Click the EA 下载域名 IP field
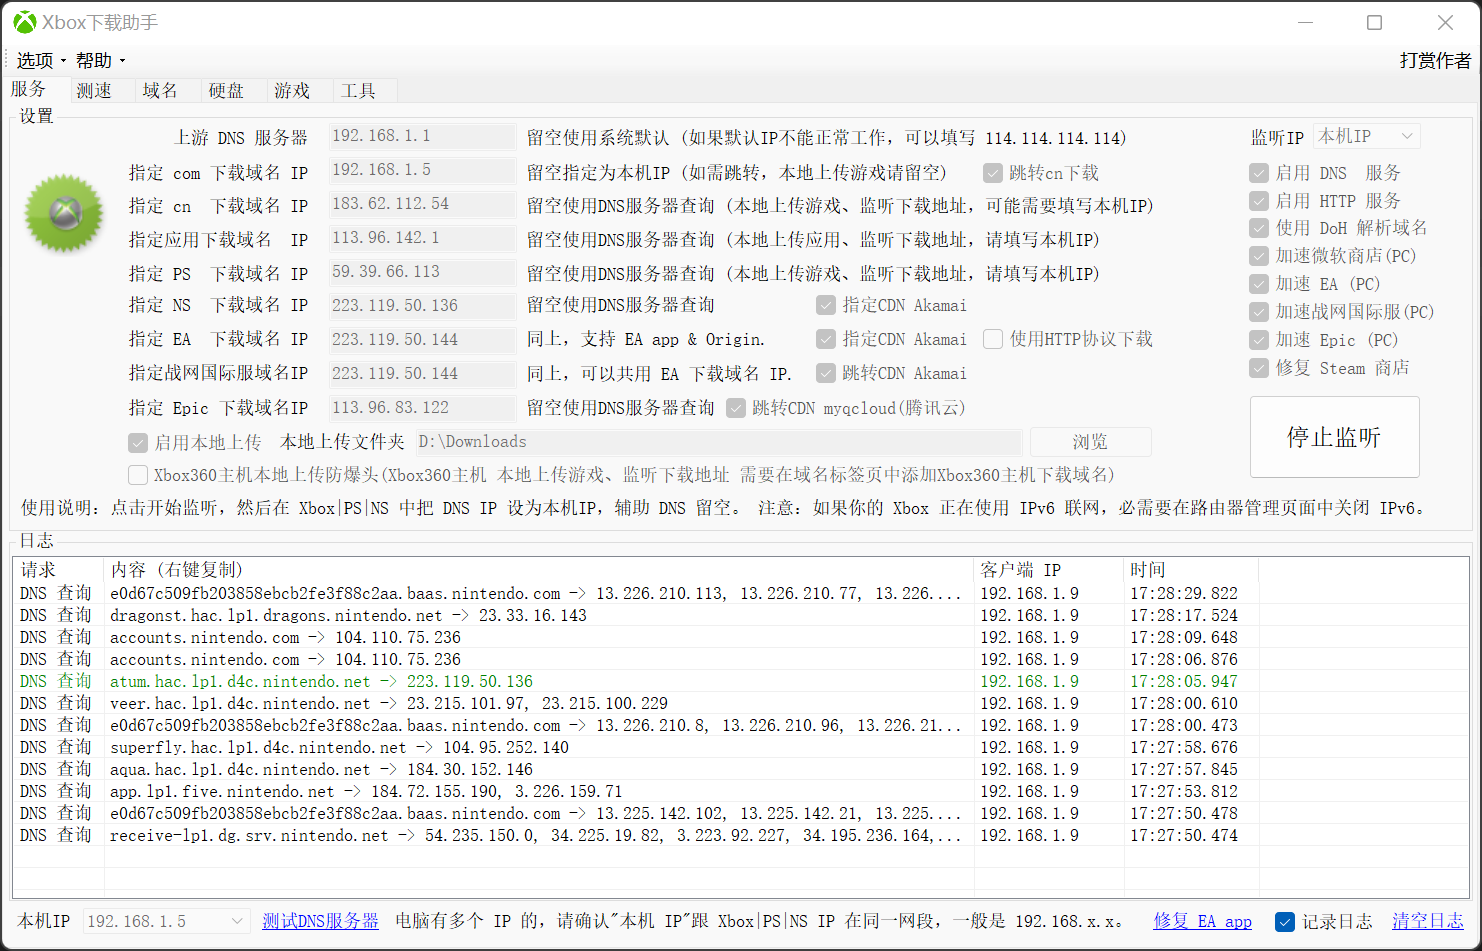The height and width of the screenshot is (951, 1482). tap(421, 339)
